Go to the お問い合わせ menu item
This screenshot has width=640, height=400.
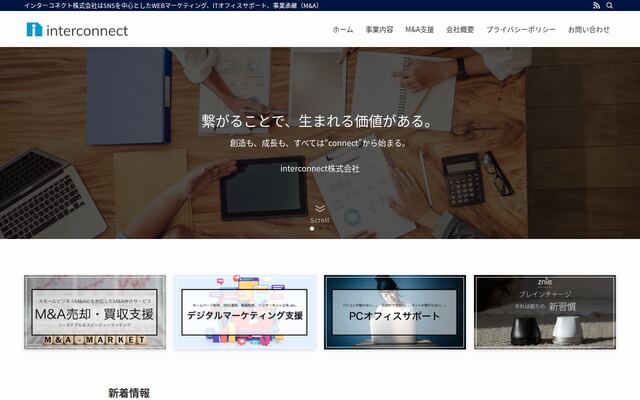coord(589,29)
